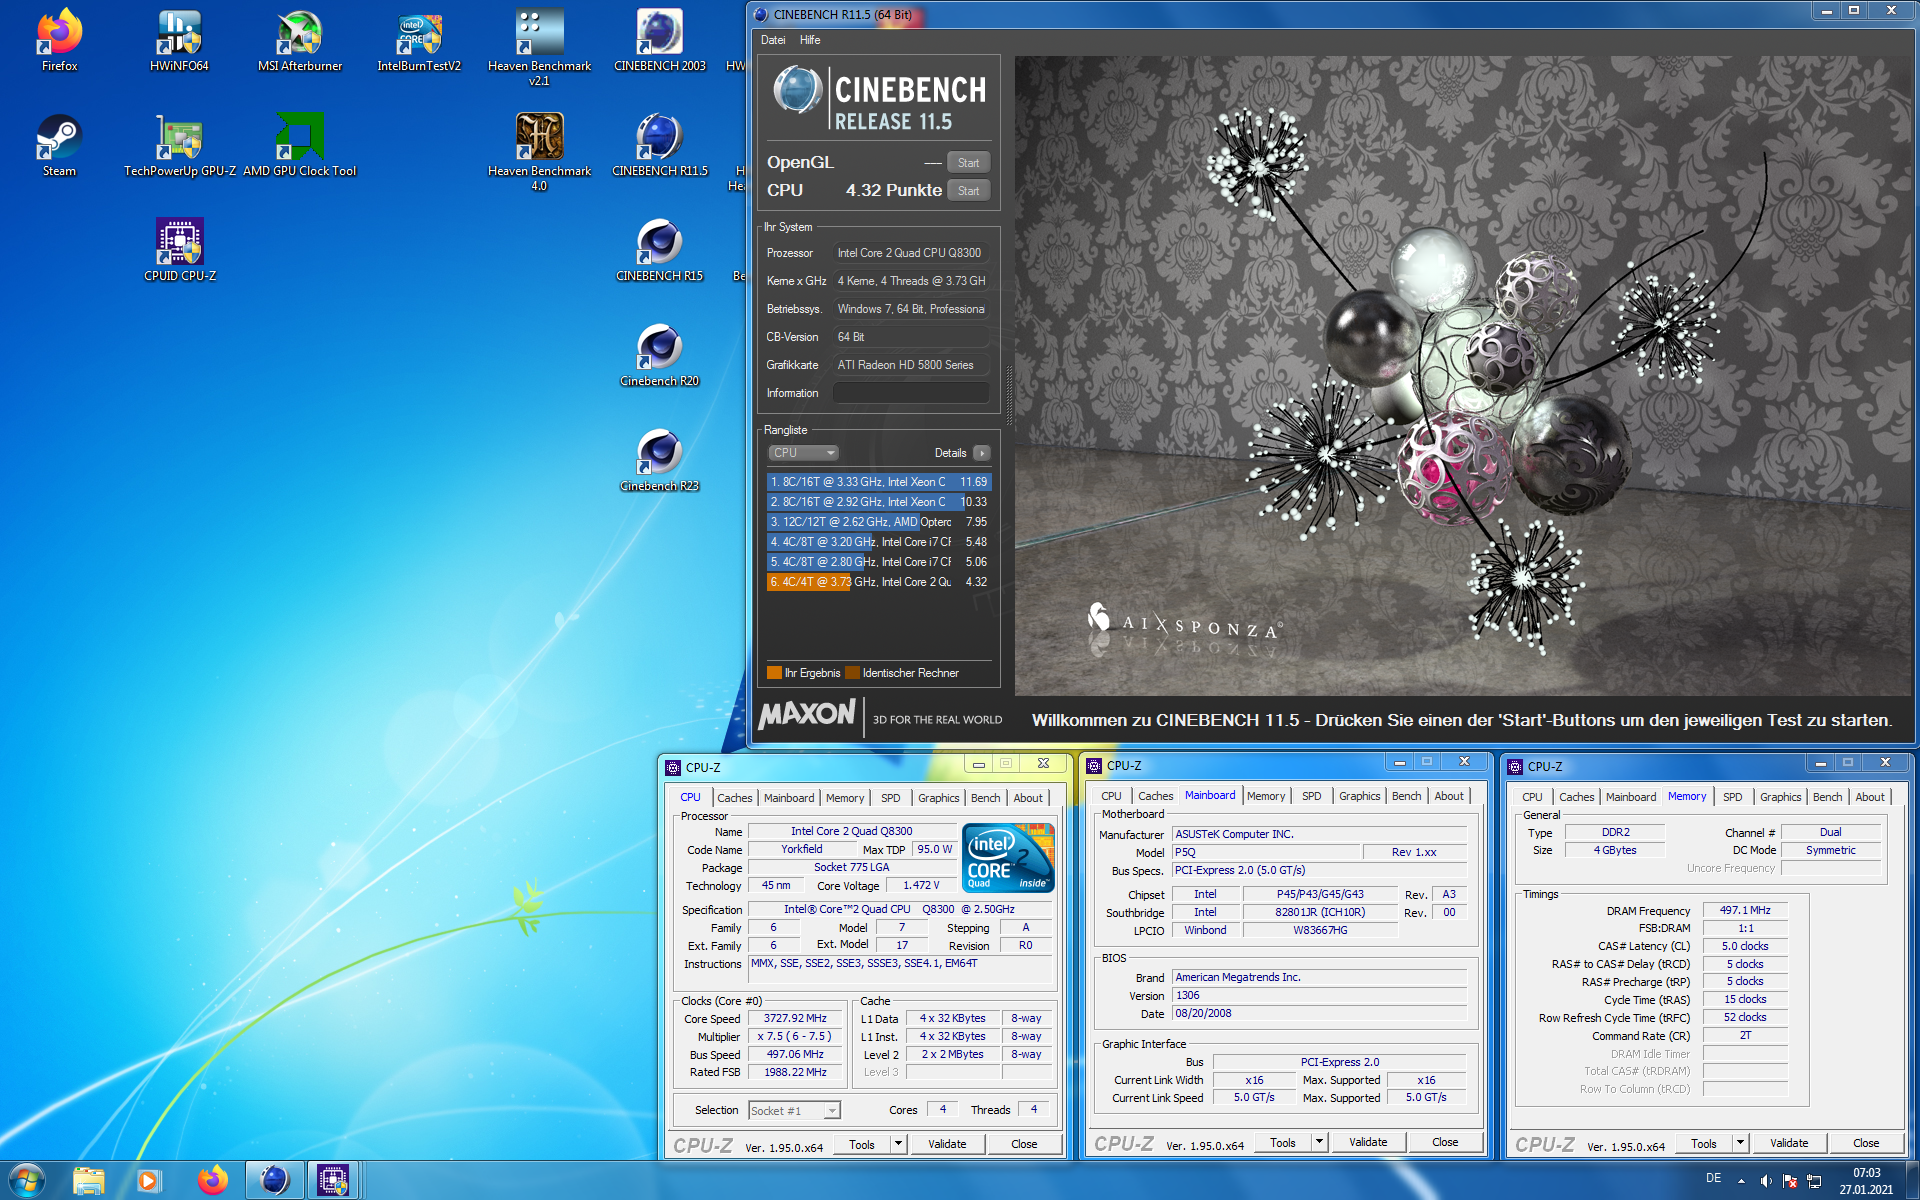Select AMD GPU Clock Tool icon
Viewport: 1920px width, 1200px height.
[x=300, y=145]
